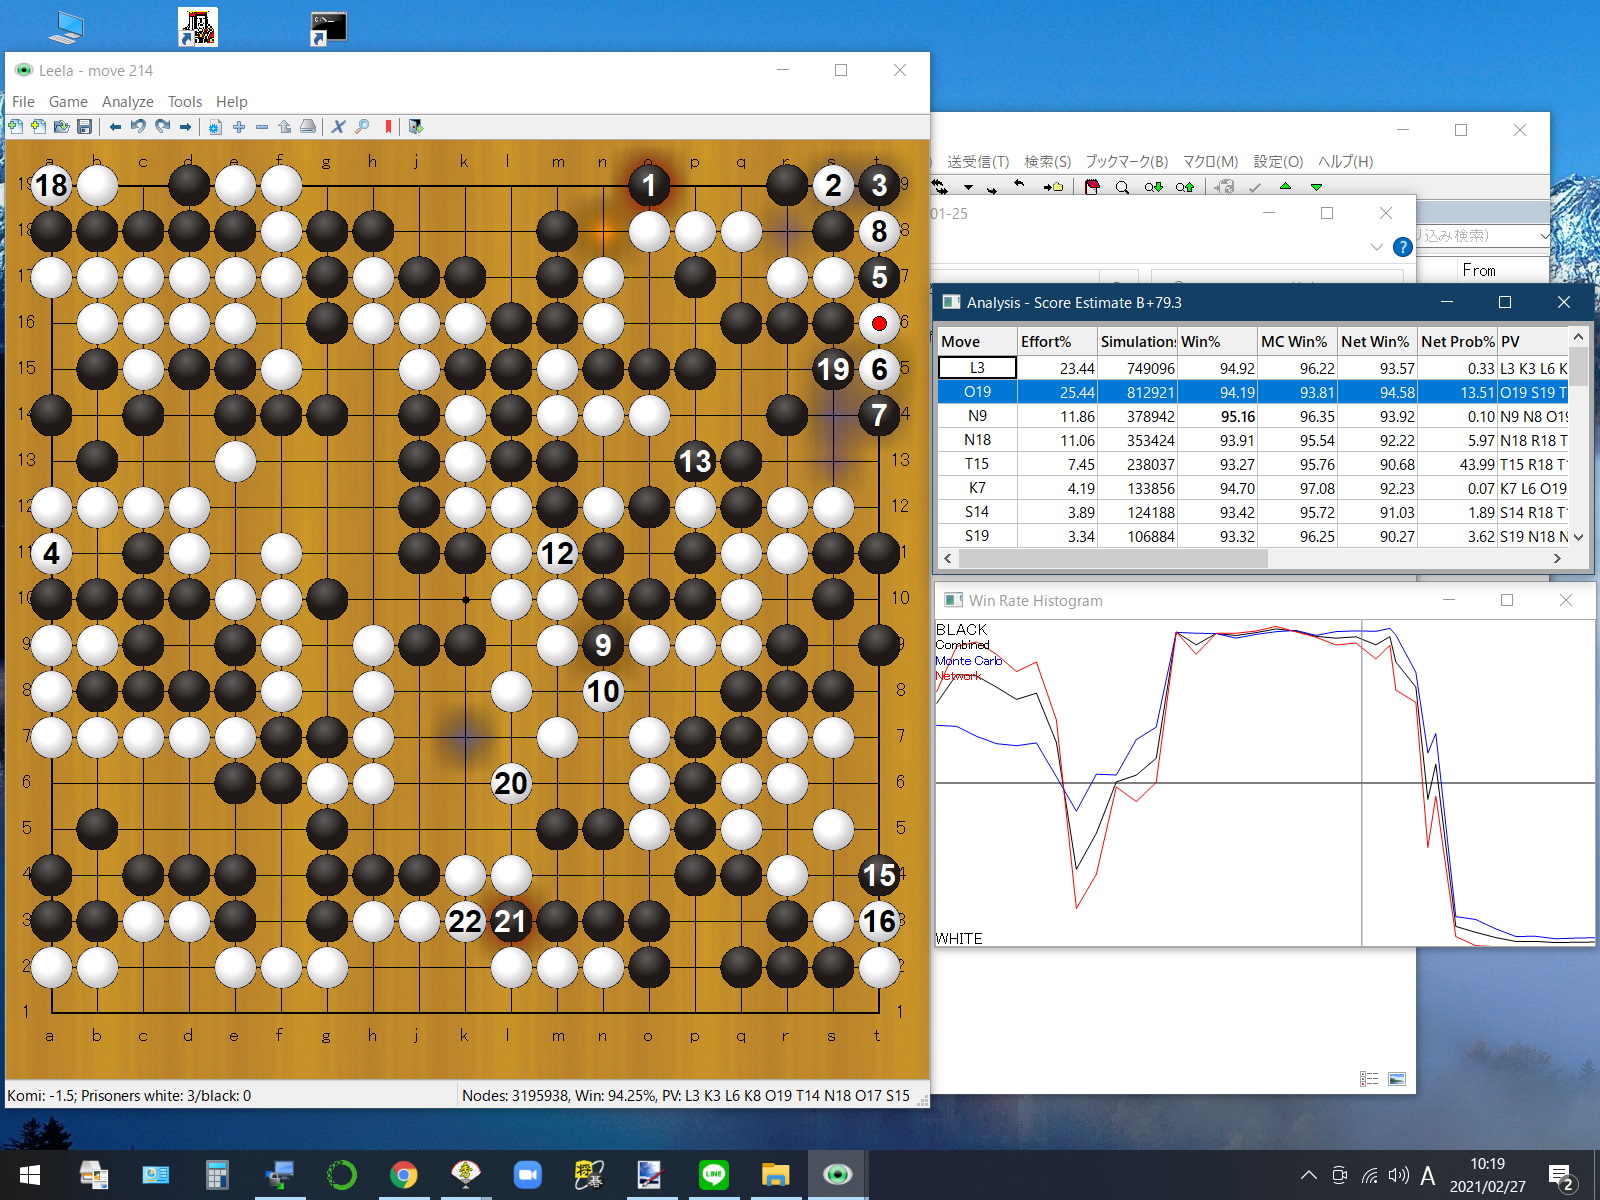Click the blue help question mark icon

click(1403, 247)
